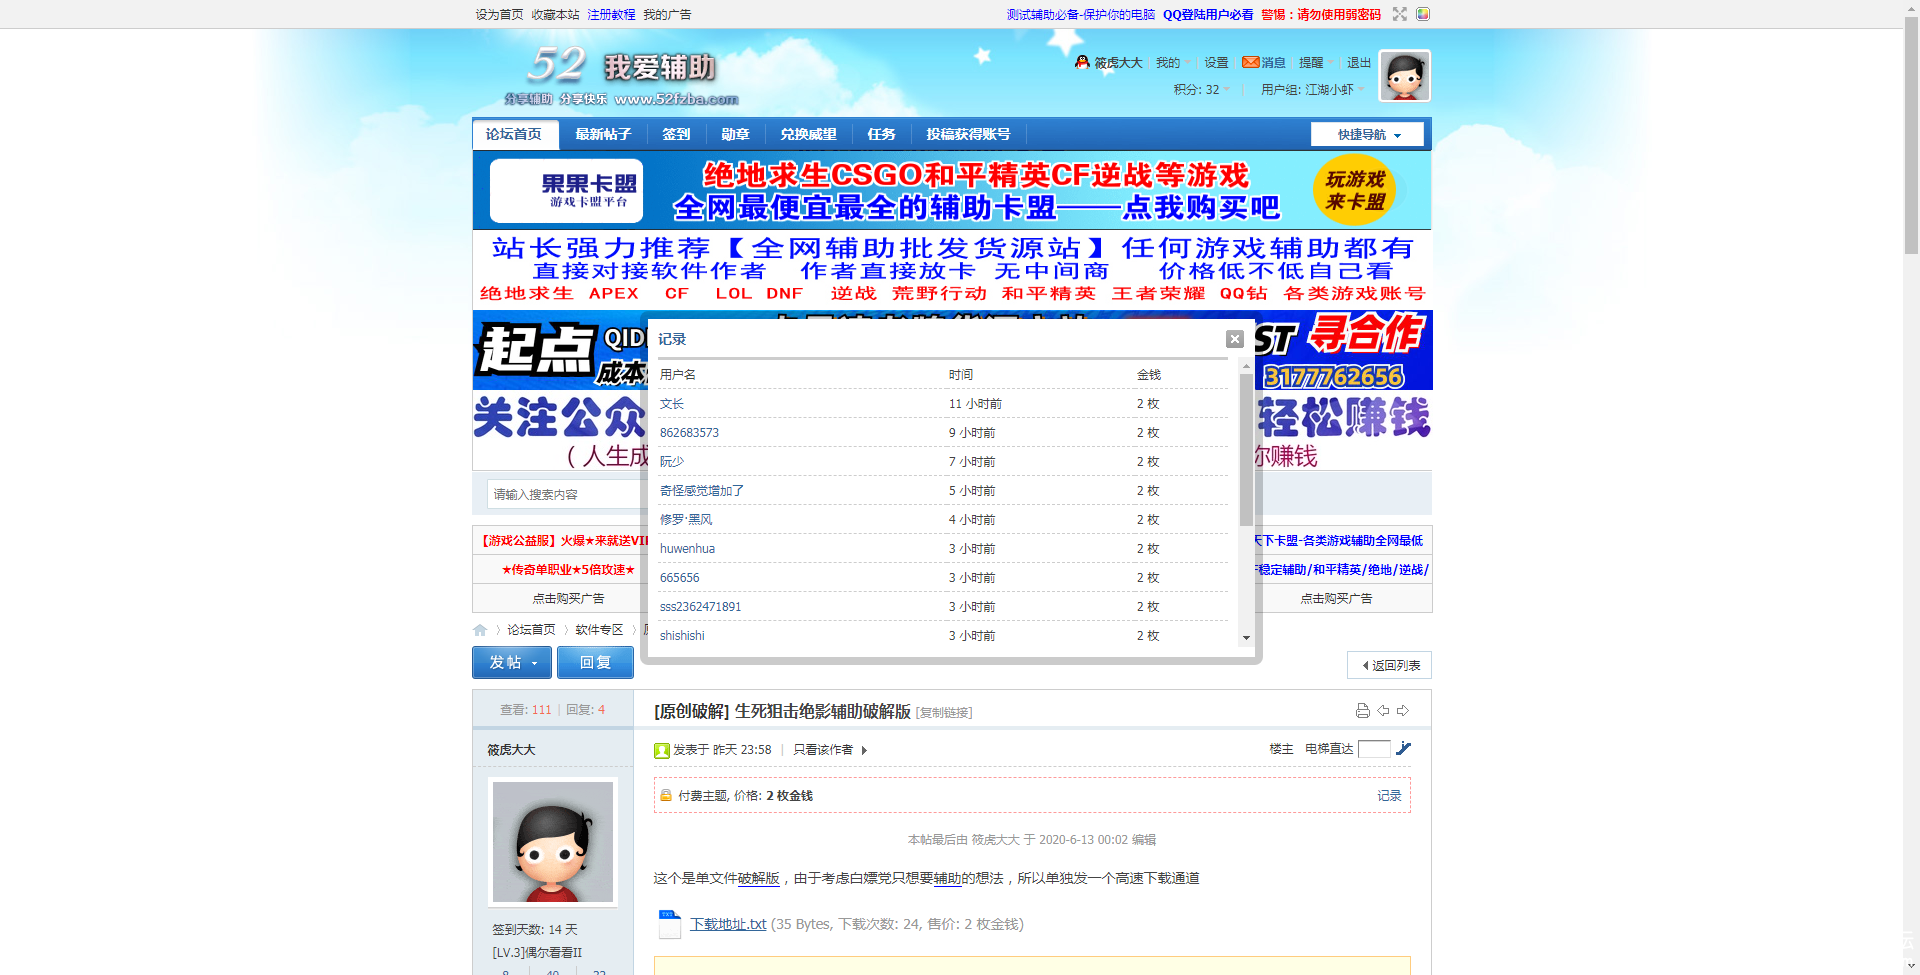
Task: Open the 发帖 new post dropdown button
Action: (x=512, y=662)
